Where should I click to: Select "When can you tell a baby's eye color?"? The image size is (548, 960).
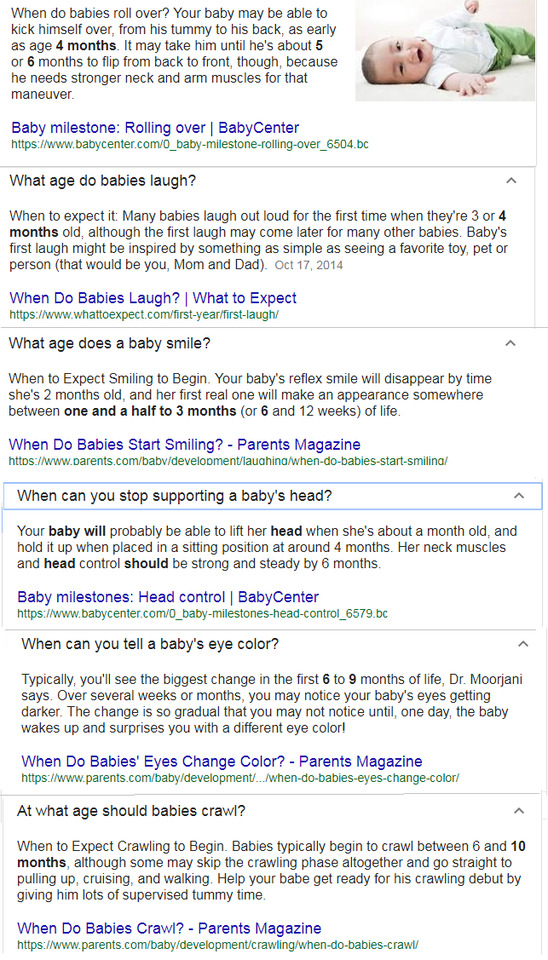pos(150,644)
